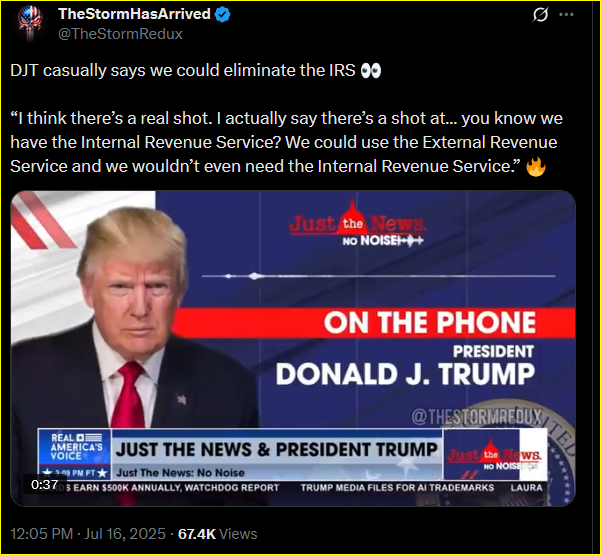This screenshot has height=555, width=601.
Task: Click the audio waveform line in video
Action: (x=378, y=276)
